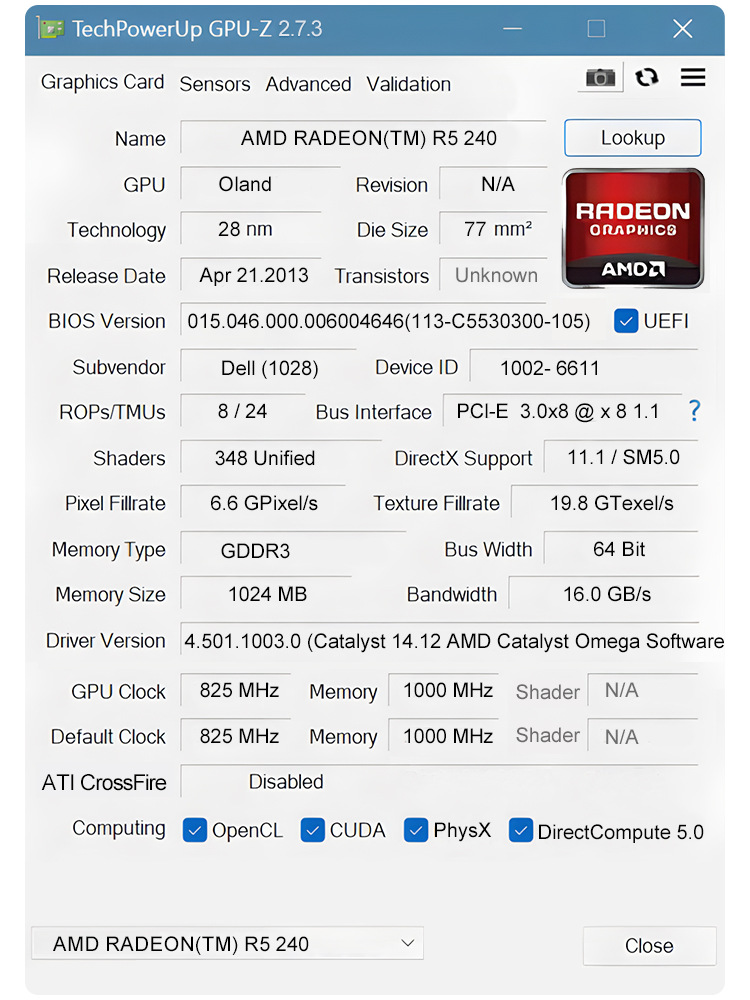Viewport: 750px width, 1000px height.
Task: Click the Driver Version text field
Action: pyautogui.click(x=452, y=641)
